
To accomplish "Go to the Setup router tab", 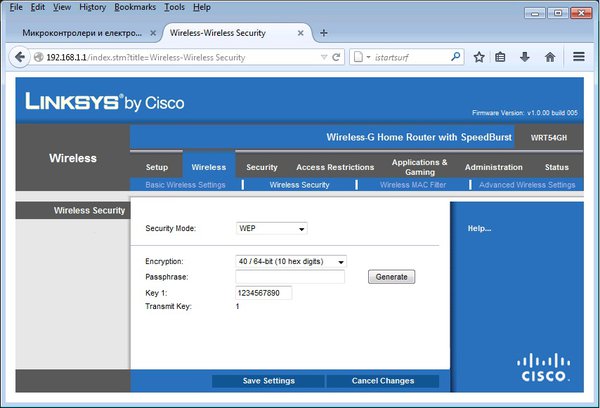I will click(x=157, y=167).
